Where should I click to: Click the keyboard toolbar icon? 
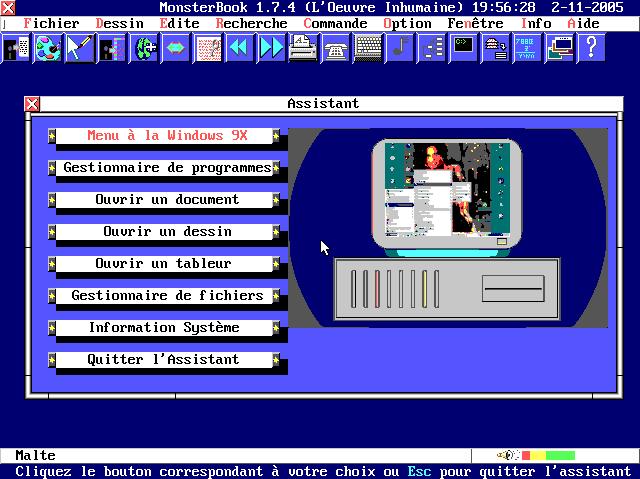tap(368, 48)
